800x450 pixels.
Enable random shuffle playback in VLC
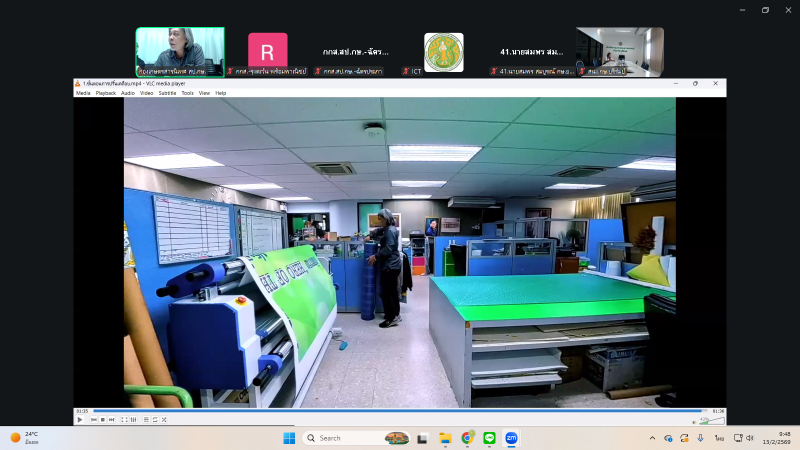[x=162, y=420]
